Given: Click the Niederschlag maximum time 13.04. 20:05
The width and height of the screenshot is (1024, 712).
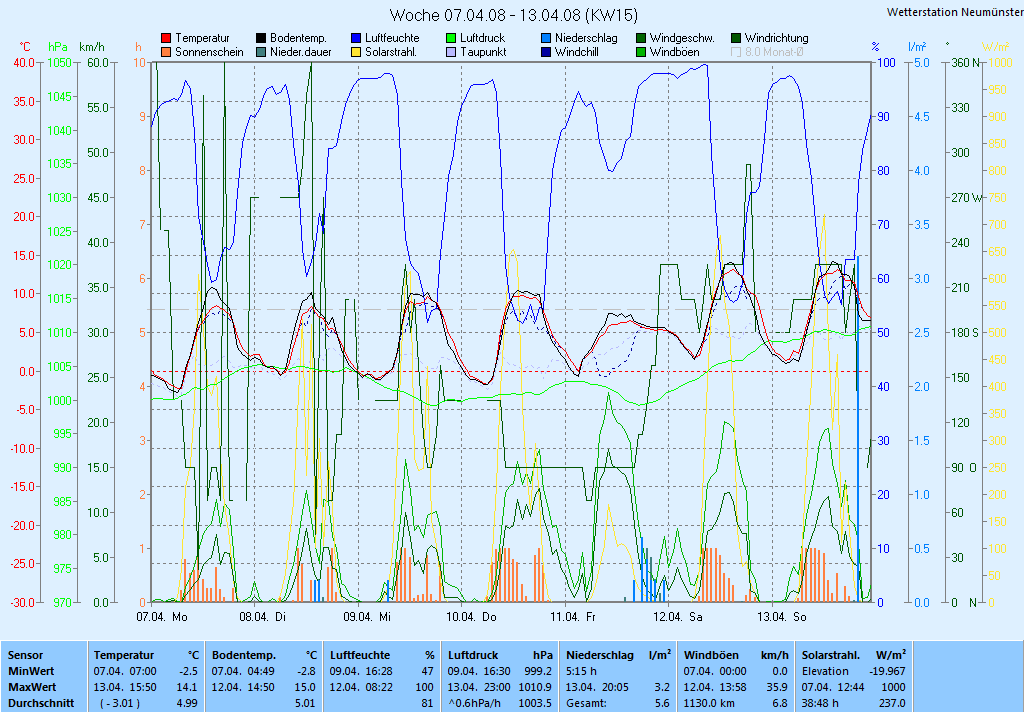Looking at the screenshot, I should click(598, 687).
